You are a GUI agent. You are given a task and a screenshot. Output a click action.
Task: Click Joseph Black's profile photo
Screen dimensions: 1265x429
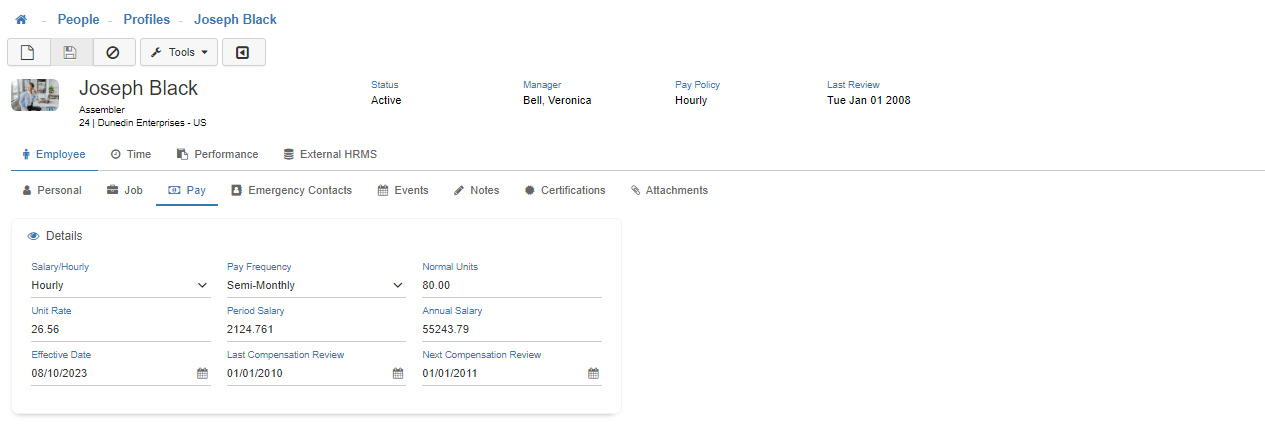click(35, 95)
